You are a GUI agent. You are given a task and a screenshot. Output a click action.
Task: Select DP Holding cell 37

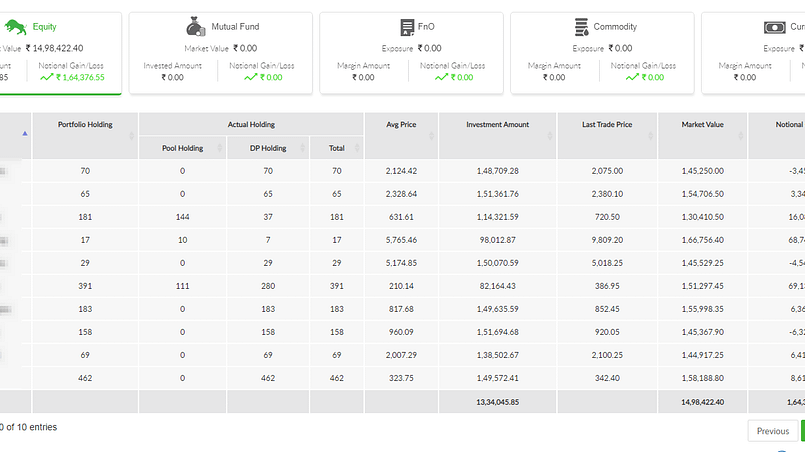coord(268,217)
